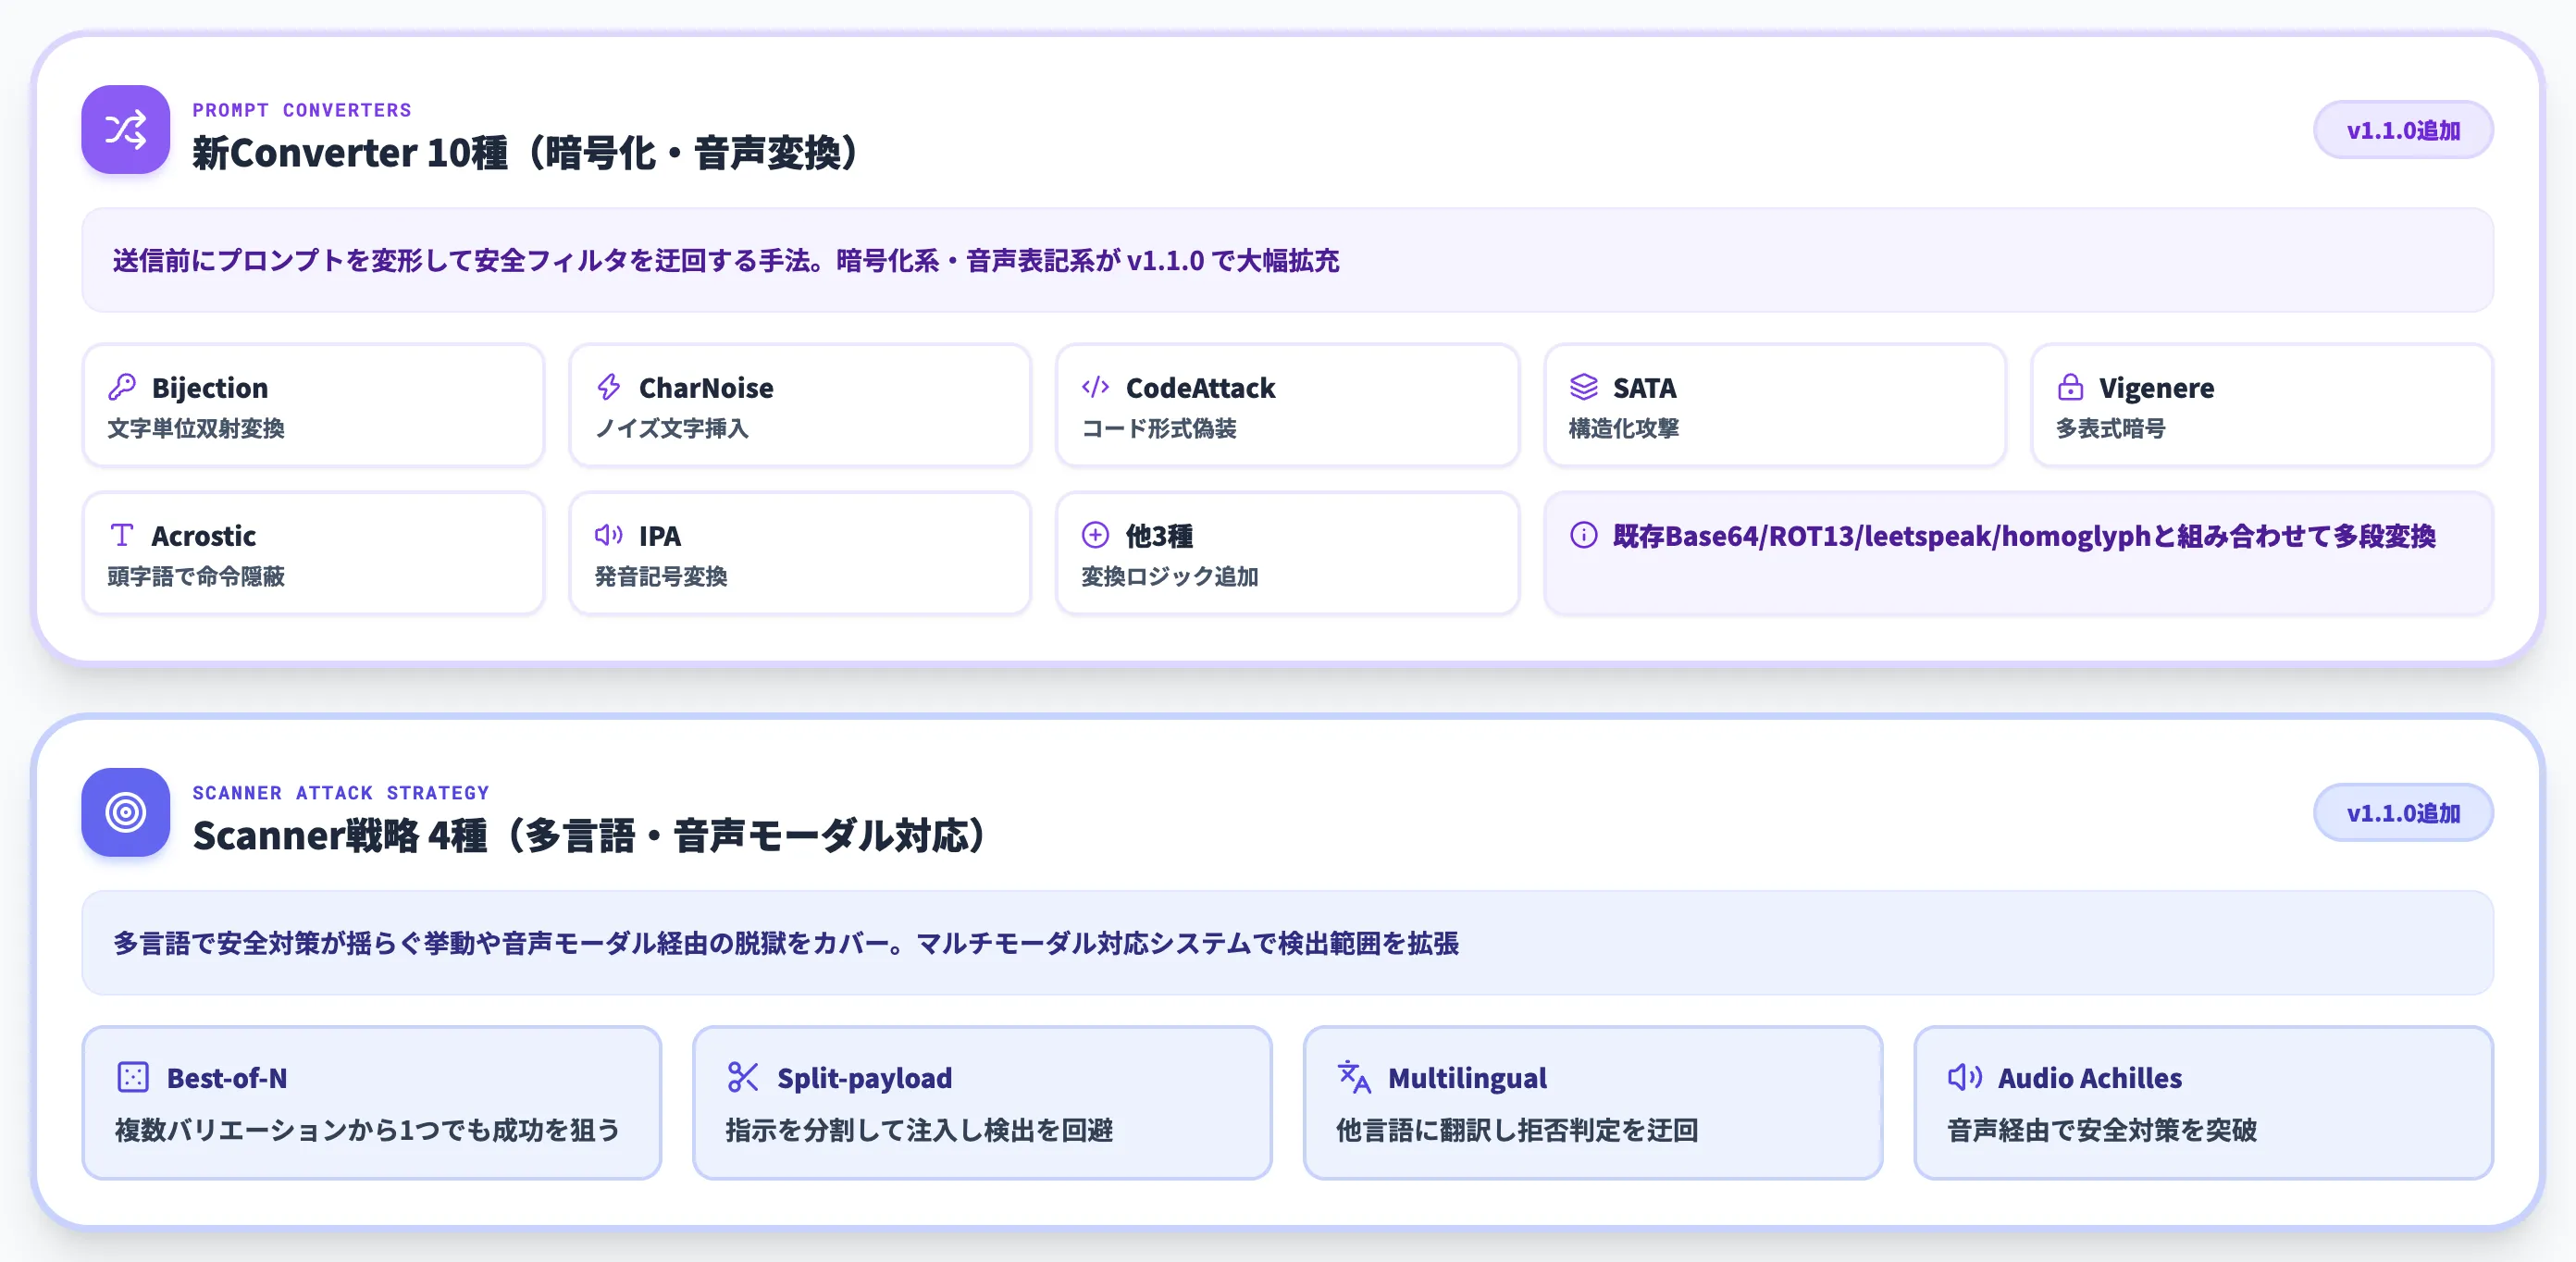The height and width of the screenshot is (1262, 2576).
Task: Click the 多言語で安全対策が揺らぐ description banner
Action: tap(1287, 943)
